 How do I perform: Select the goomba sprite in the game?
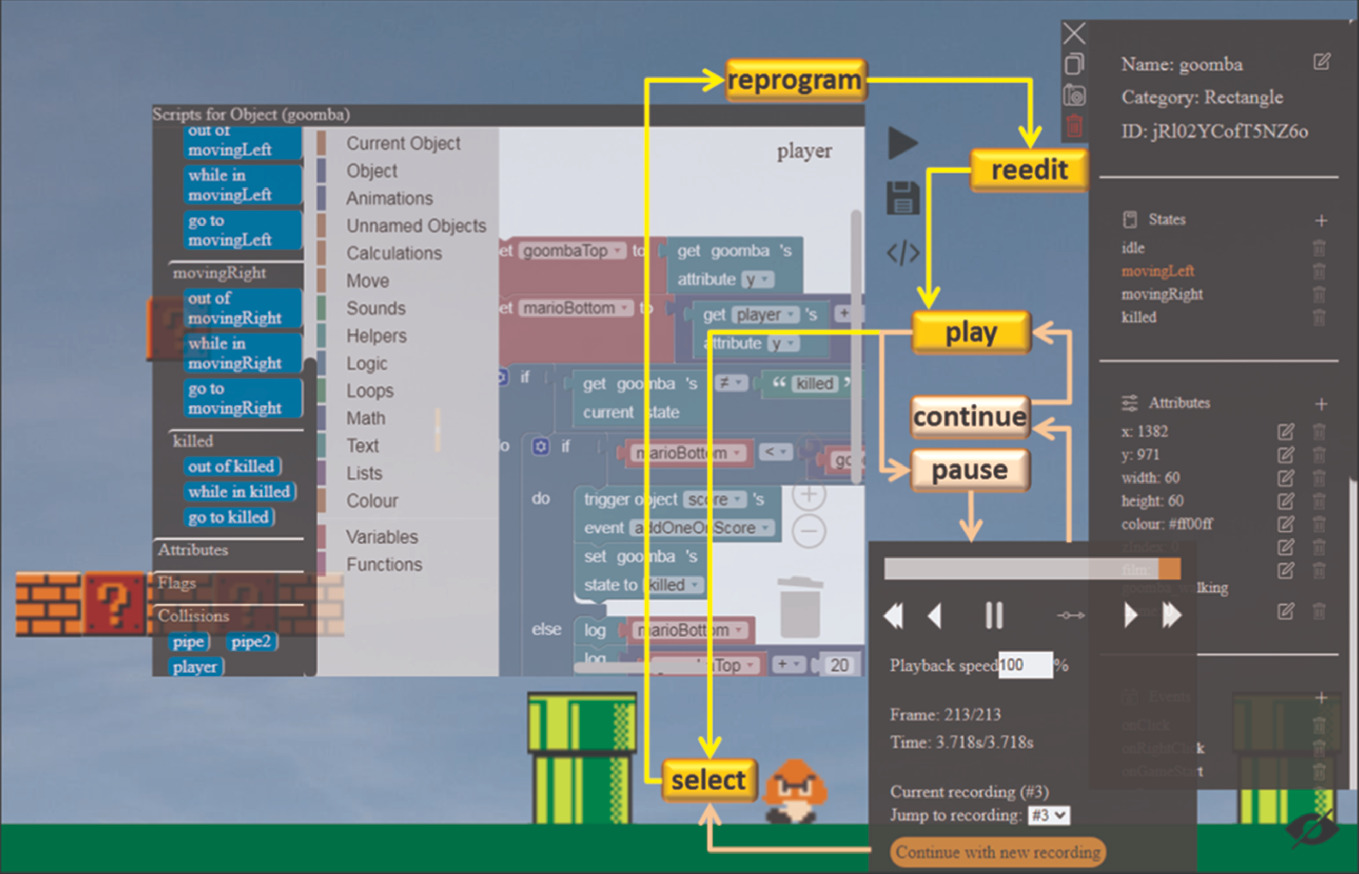(796, 791)
